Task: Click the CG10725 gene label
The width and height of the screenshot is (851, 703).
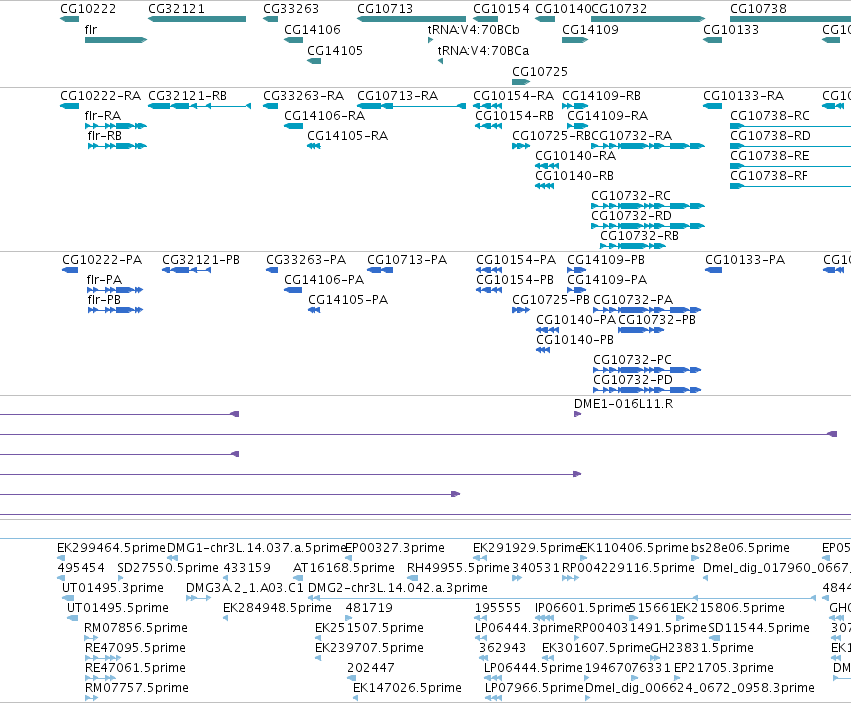Action: coord(540,72)
